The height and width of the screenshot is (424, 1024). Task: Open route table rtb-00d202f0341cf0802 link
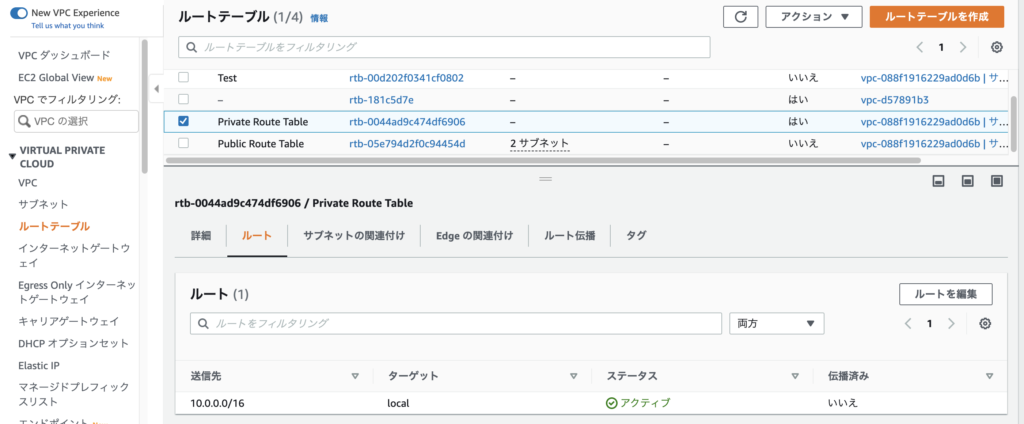point(406,78)
